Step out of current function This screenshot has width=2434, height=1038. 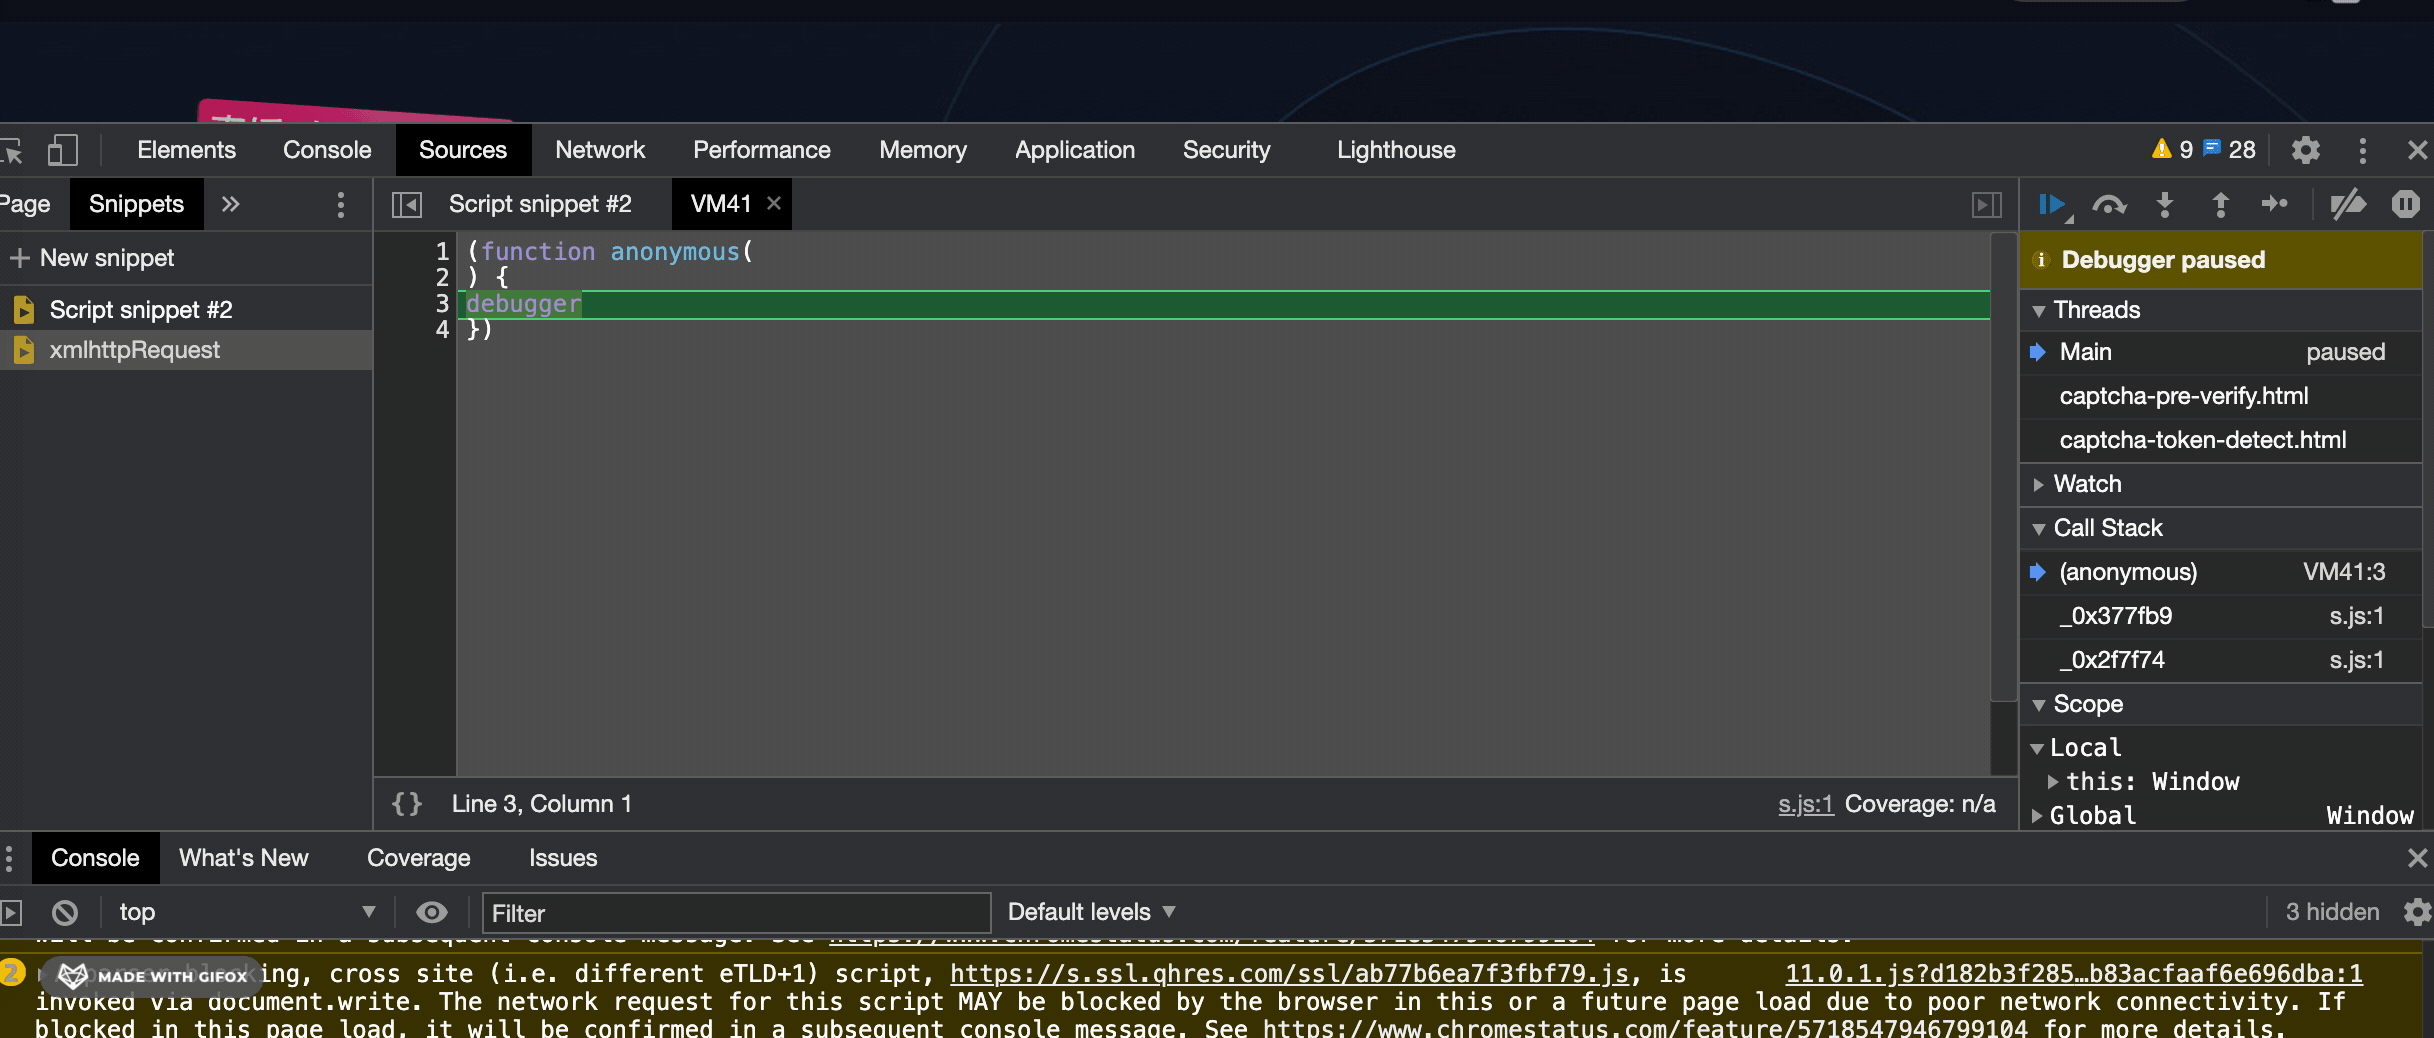coord(2220,205)
